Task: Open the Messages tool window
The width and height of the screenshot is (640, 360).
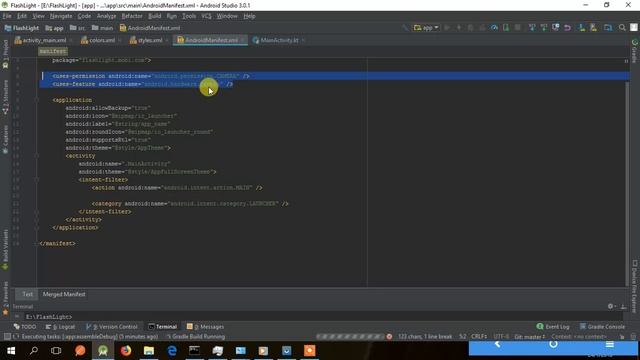Action: coord(205,327)
